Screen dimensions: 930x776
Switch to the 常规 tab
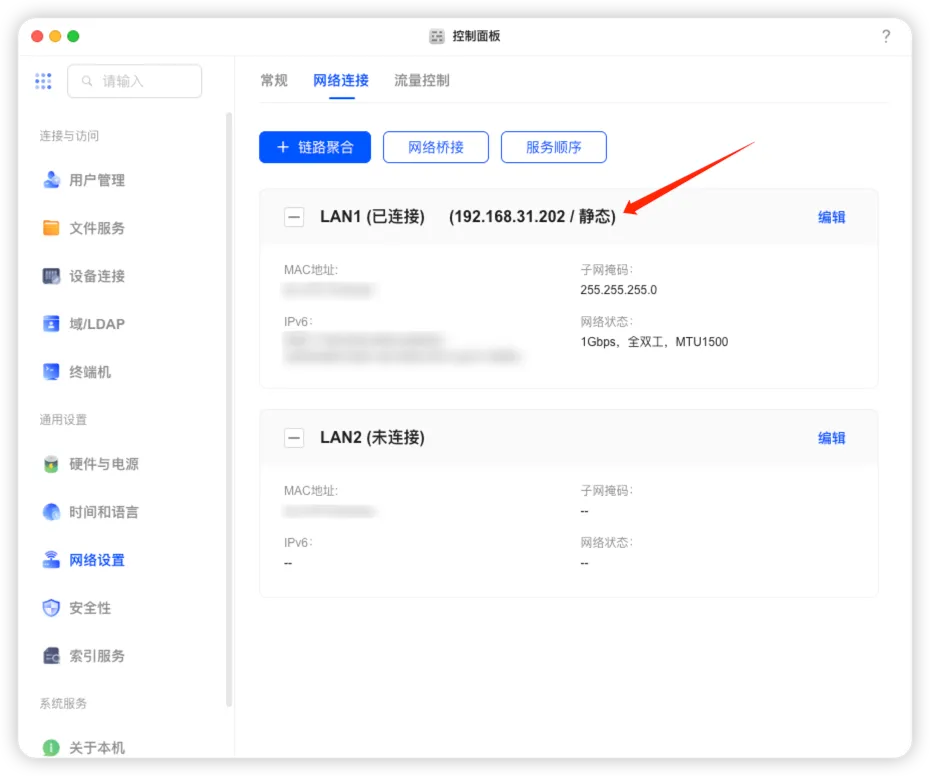click(274, 80)
